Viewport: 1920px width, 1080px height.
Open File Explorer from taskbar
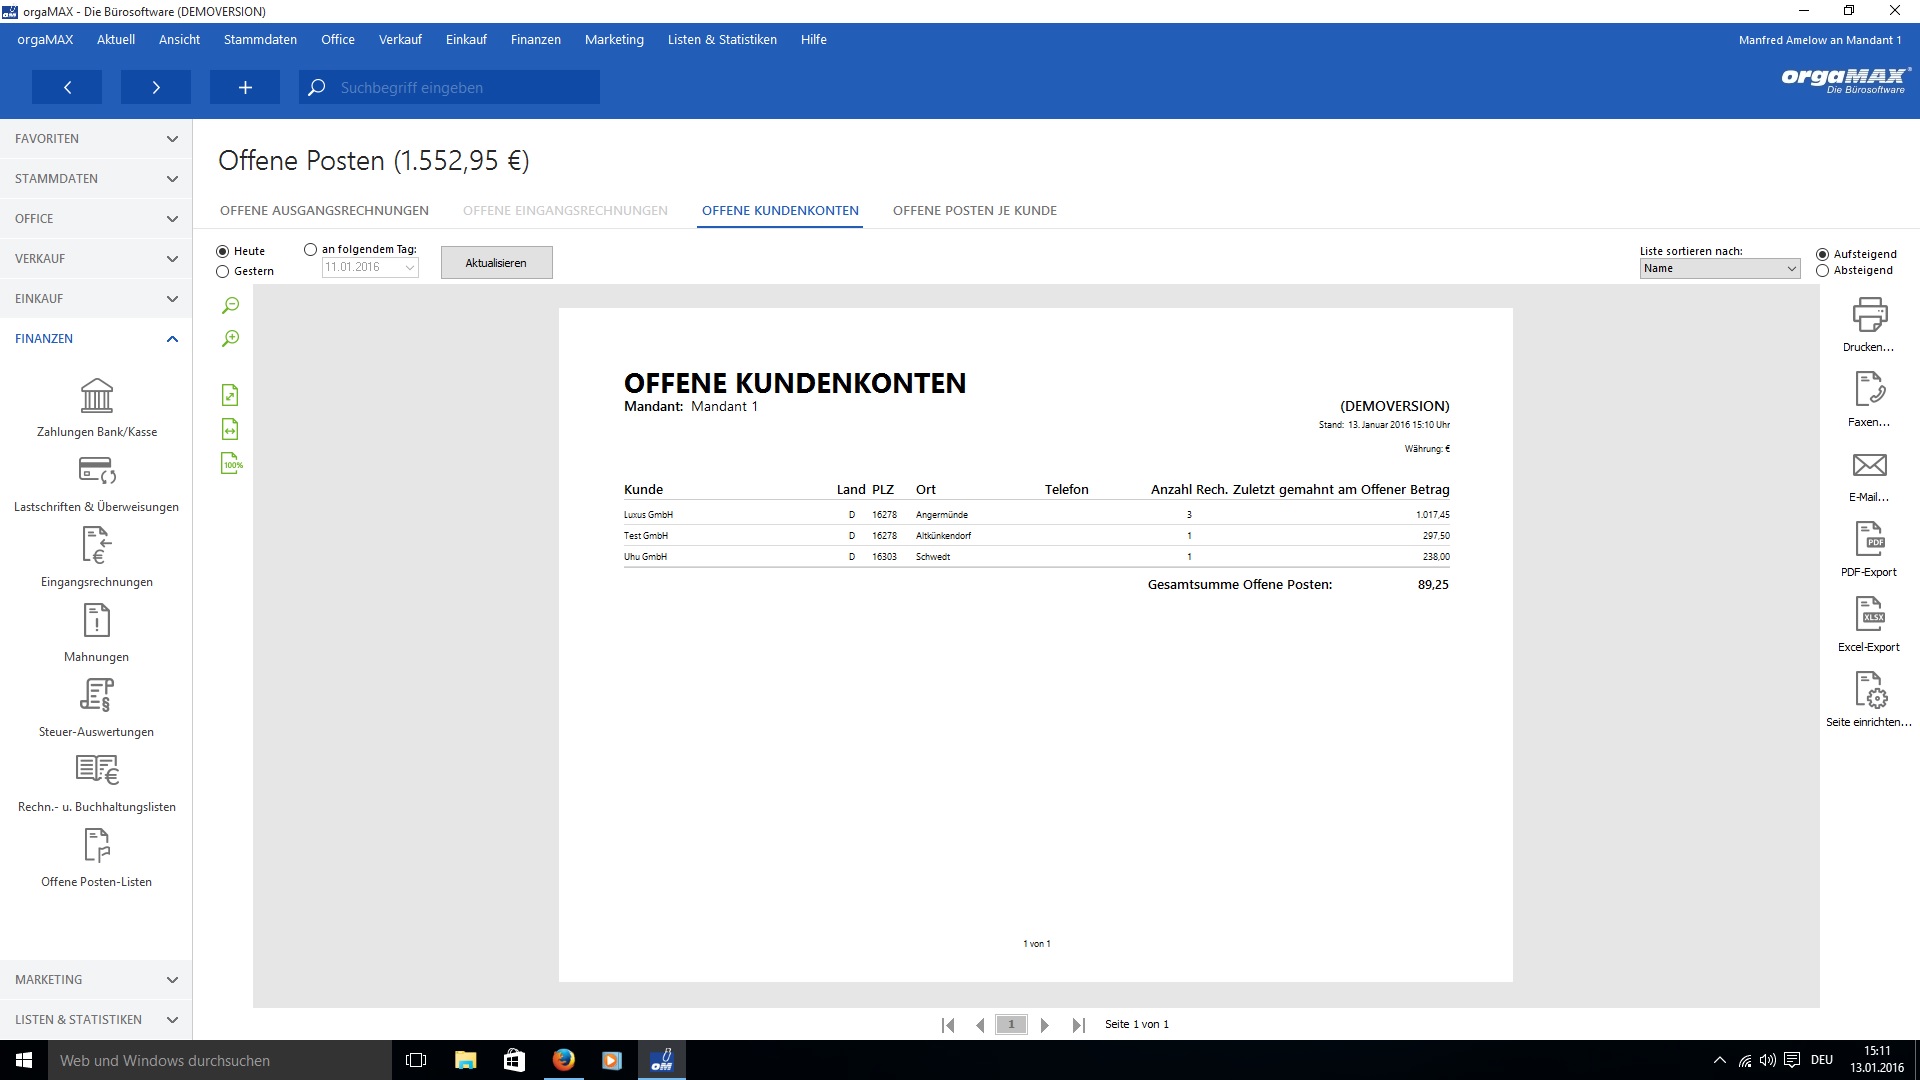[x=466, y=1061]
